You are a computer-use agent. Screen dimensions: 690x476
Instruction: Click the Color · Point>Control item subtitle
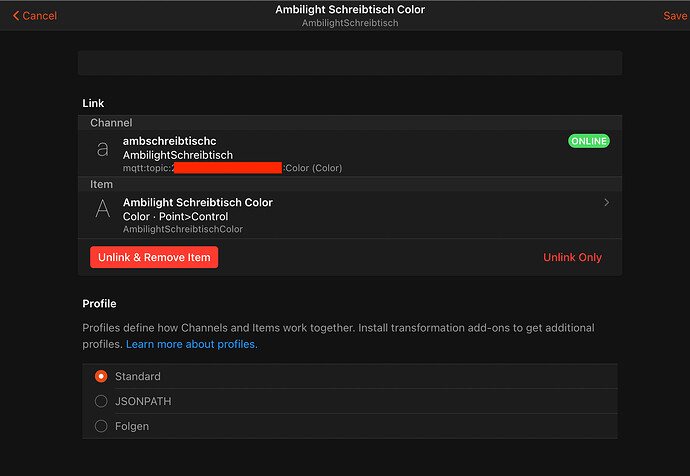click(x=175, y=216)
